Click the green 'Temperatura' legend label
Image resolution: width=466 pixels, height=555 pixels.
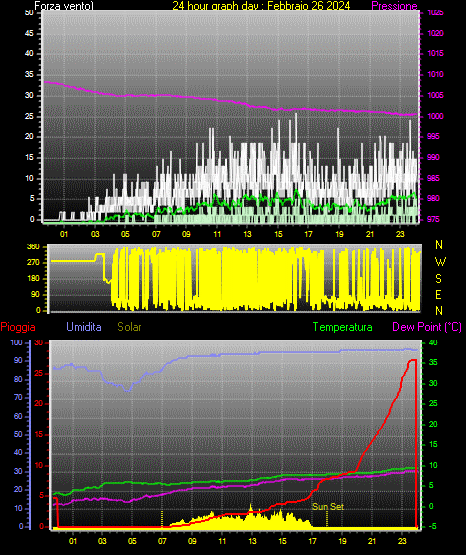pyautogui.click(x=343, y=327)
